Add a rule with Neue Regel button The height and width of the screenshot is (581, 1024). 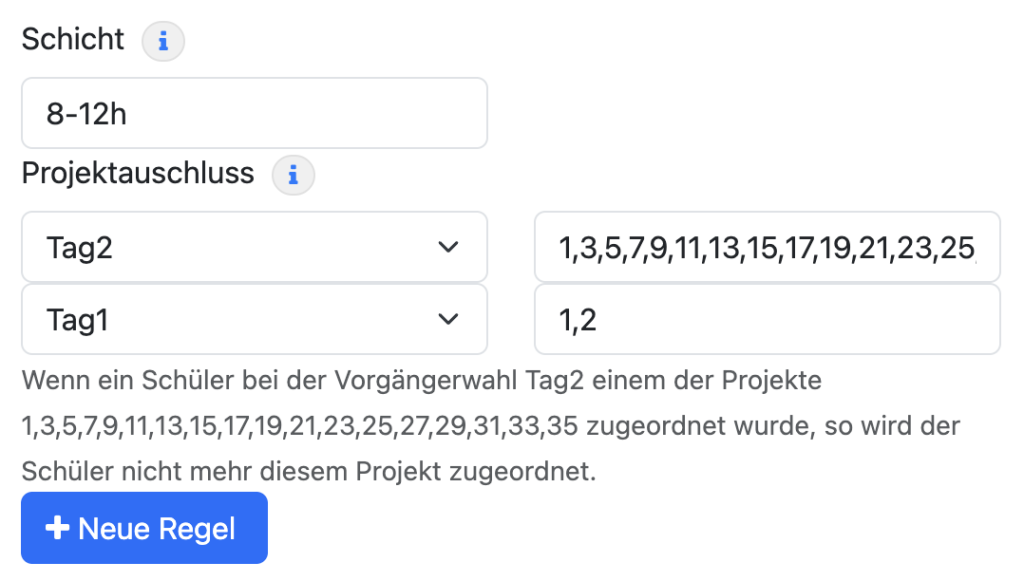(x=145, y=528)
